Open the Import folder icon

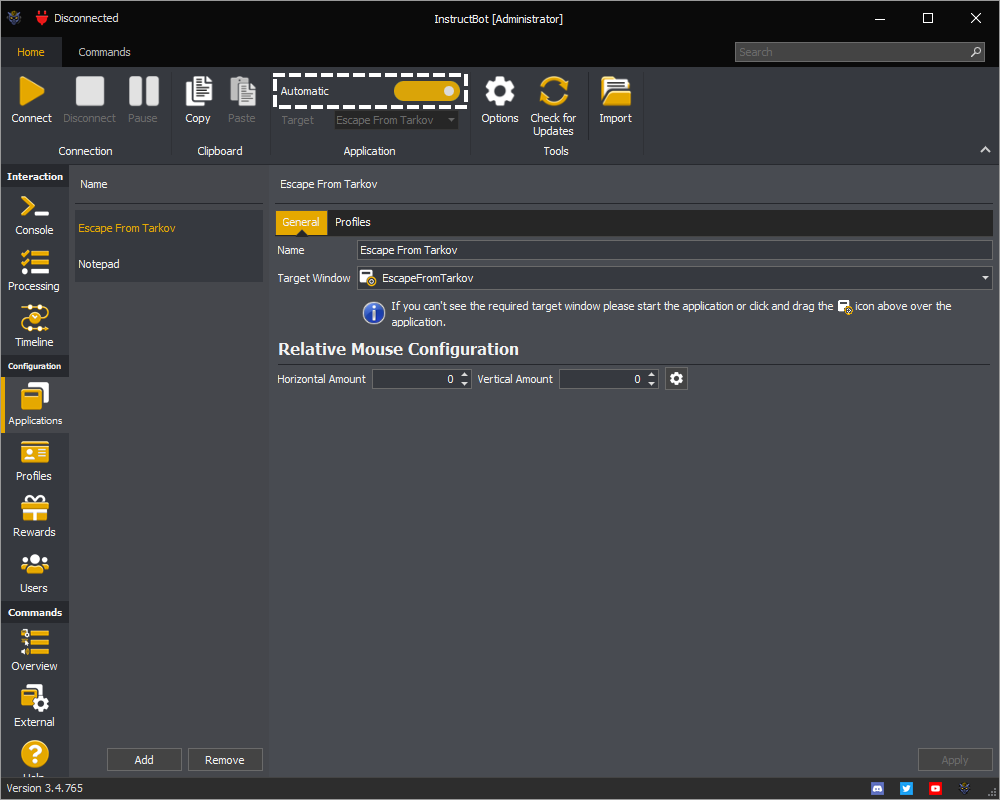pyautogui.click(x=615, y=91)
